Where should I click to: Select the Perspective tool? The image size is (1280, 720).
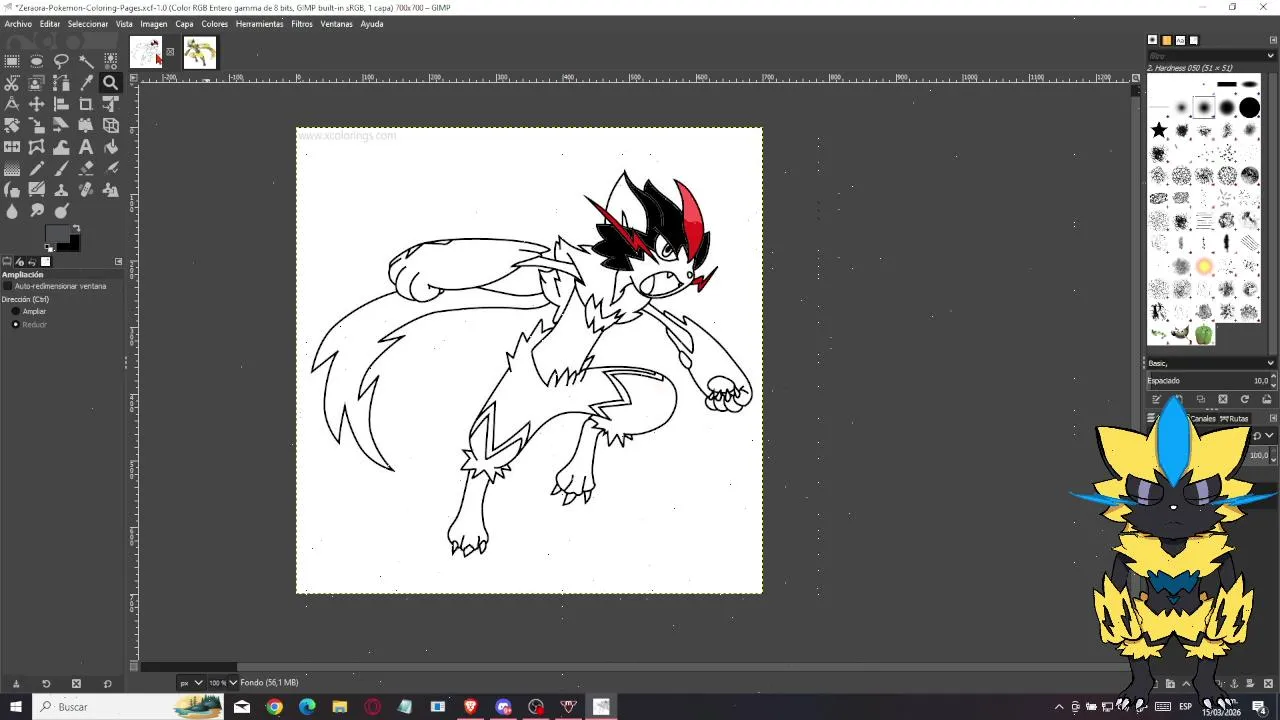tap(86, 126)
